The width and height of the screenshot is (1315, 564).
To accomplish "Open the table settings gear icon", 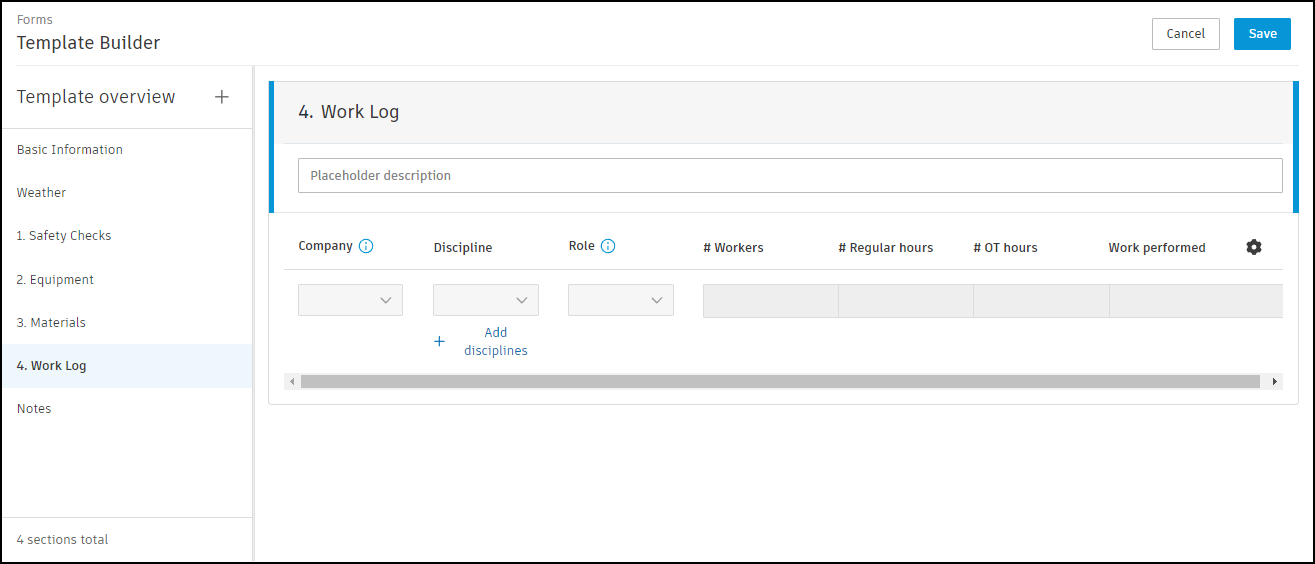I will click(1254, 247).
